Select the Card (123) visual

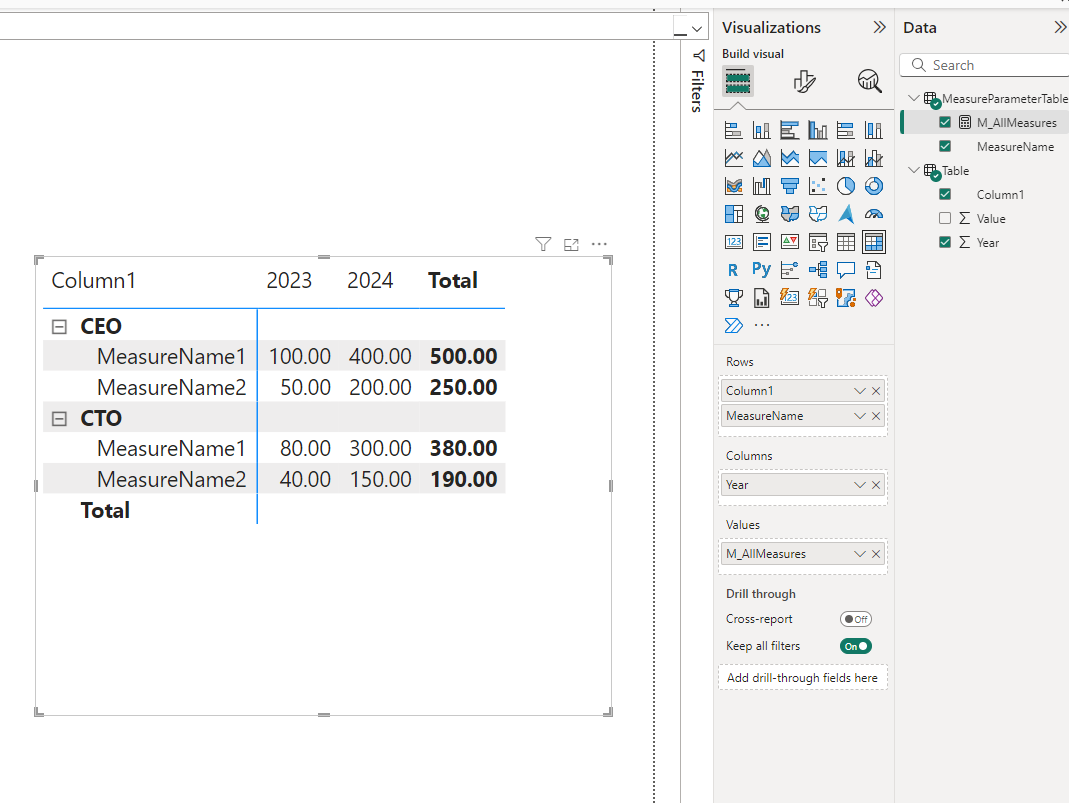(734, 242)
